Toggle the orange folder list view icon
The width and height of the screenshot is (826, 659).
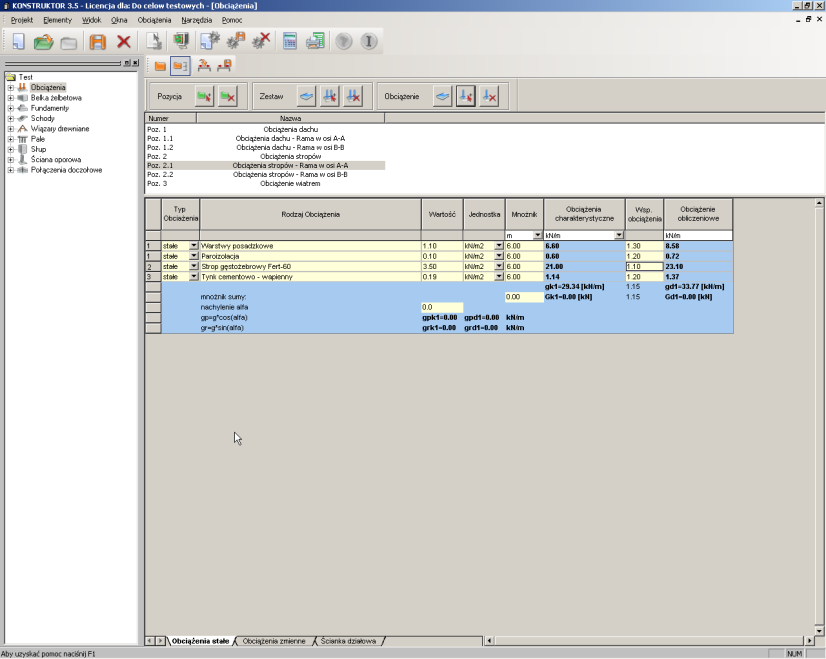(x=180, y=66)
